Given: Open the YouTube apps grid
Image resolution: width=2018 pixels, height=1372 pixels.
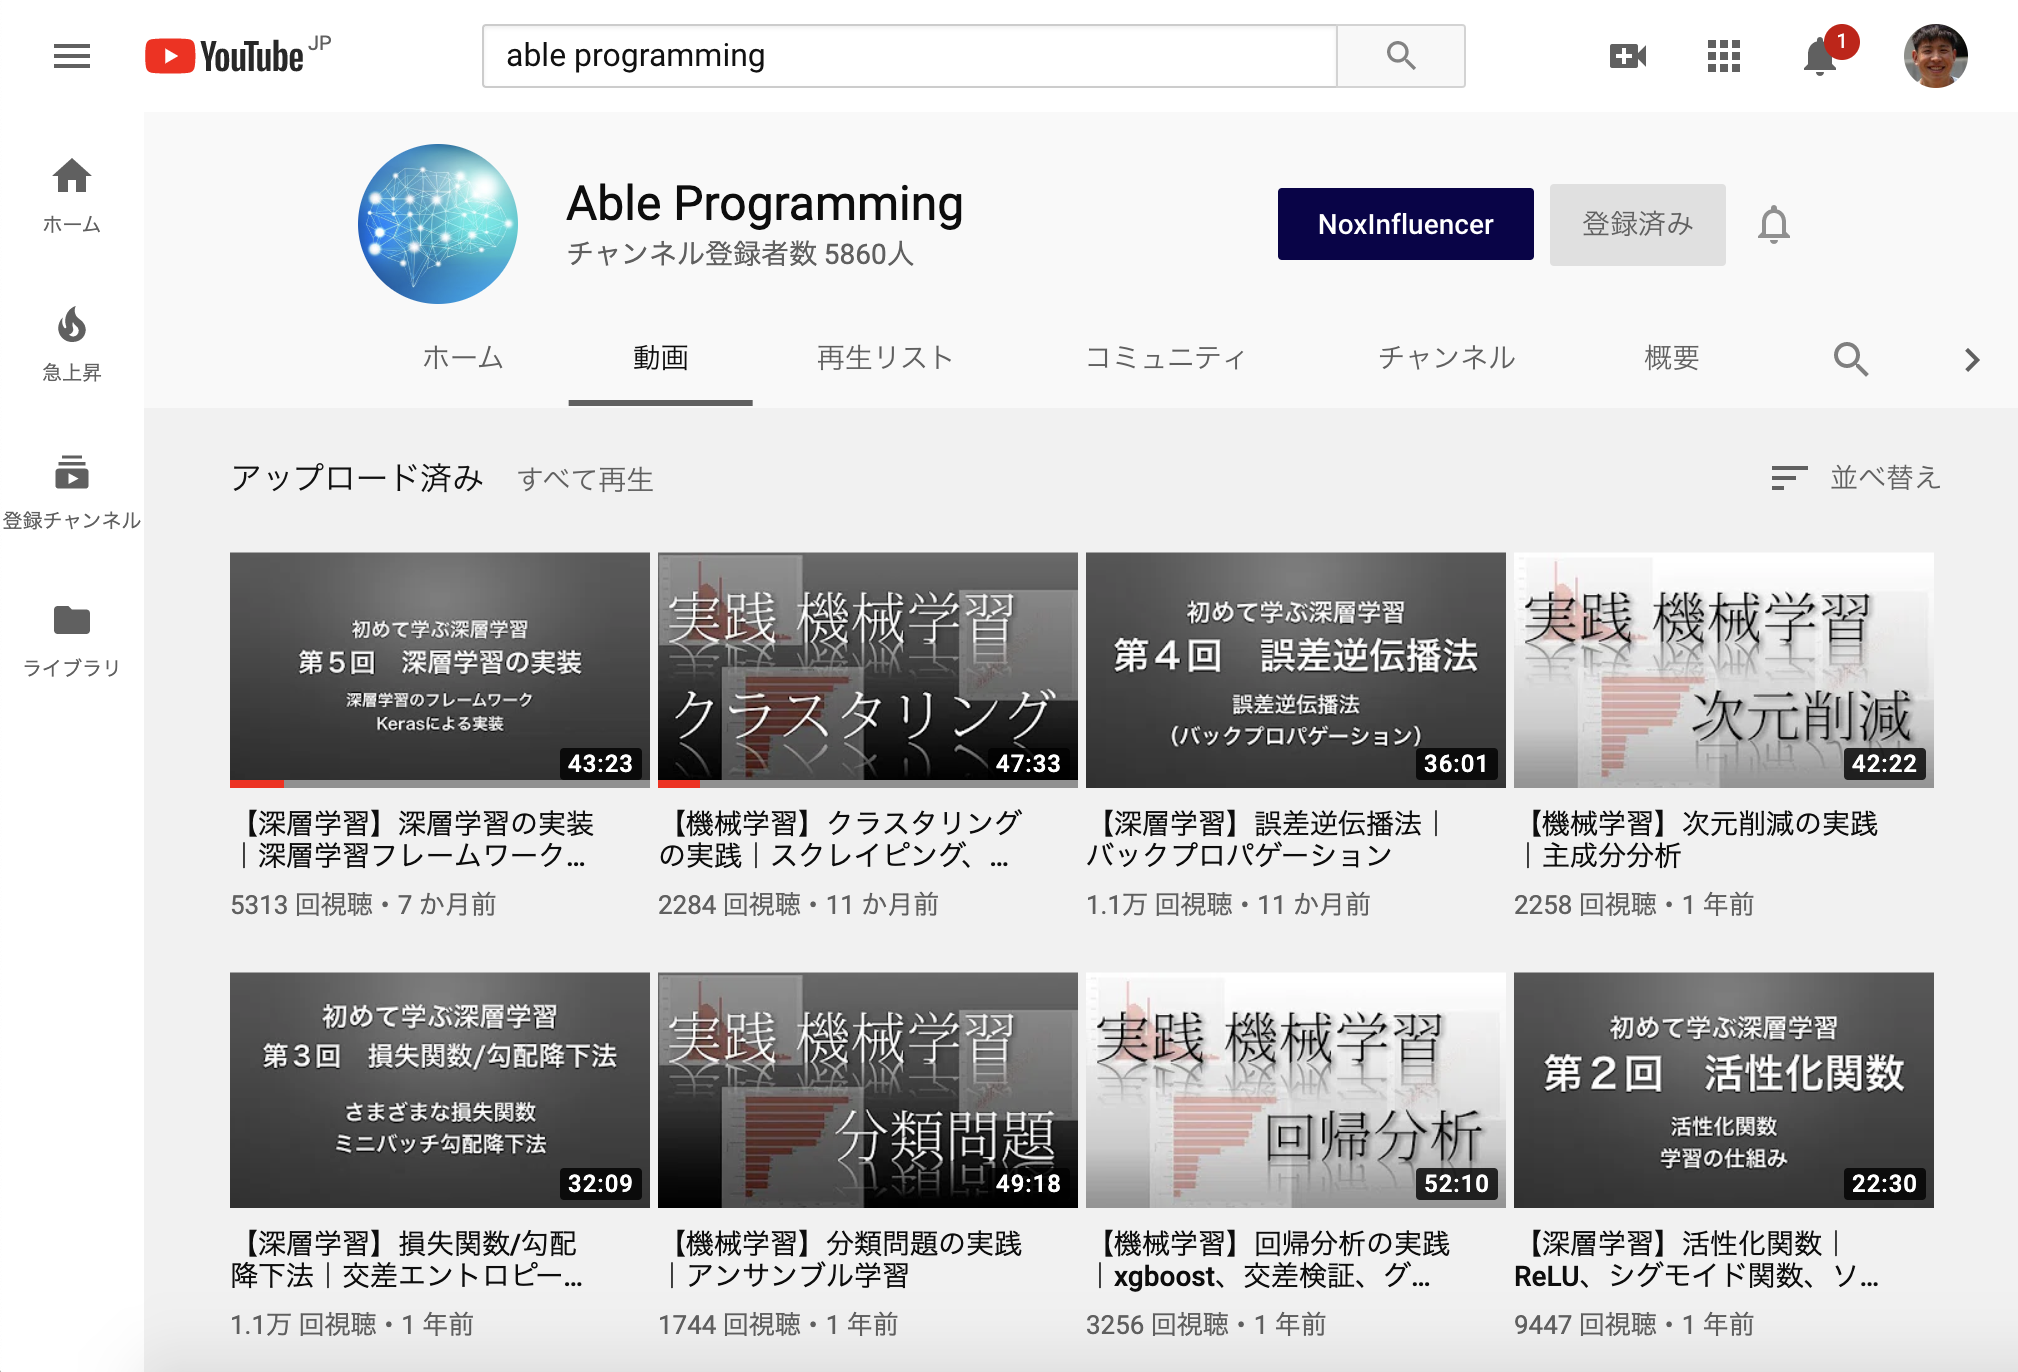Looking at the screenshot, I should pyautogui.click(x=1723, y=56).
